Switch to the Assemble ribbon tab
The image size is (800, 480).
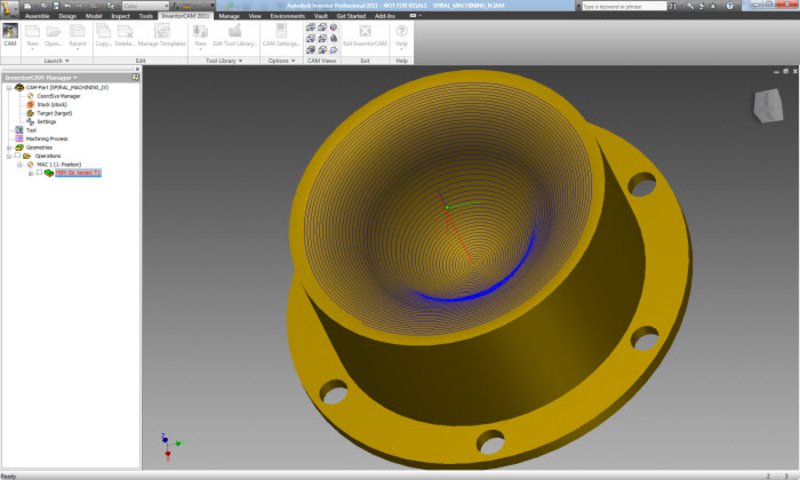[x=37, y=16]
